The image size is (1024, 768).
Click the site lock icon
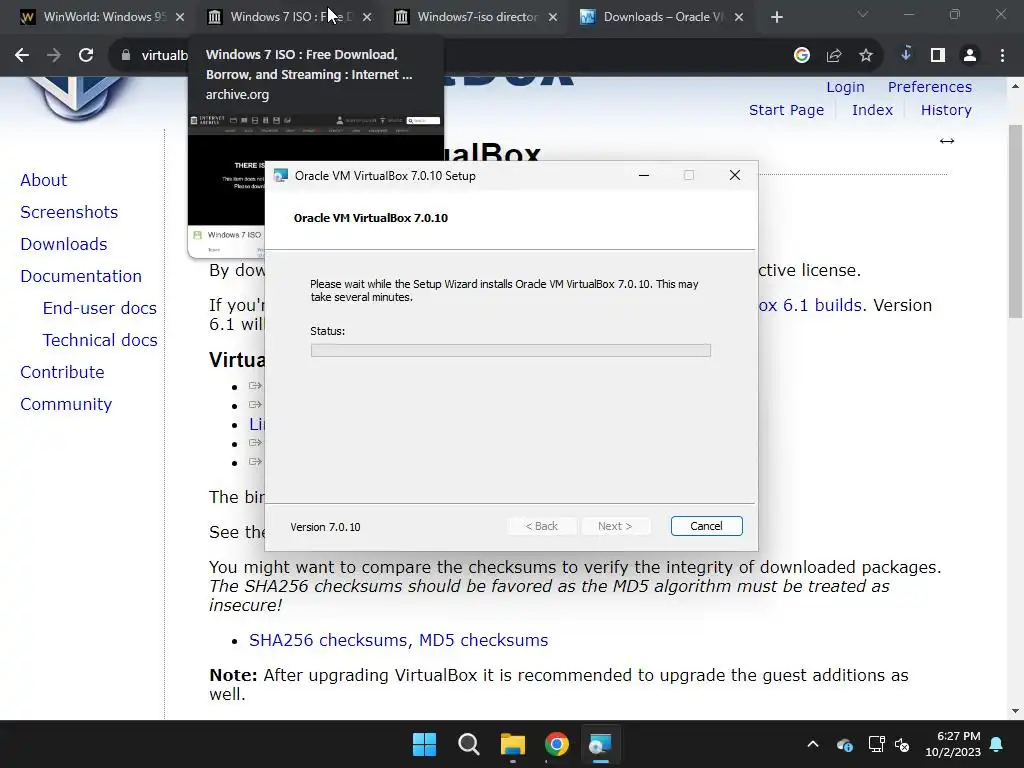click(x=126, y=56)
